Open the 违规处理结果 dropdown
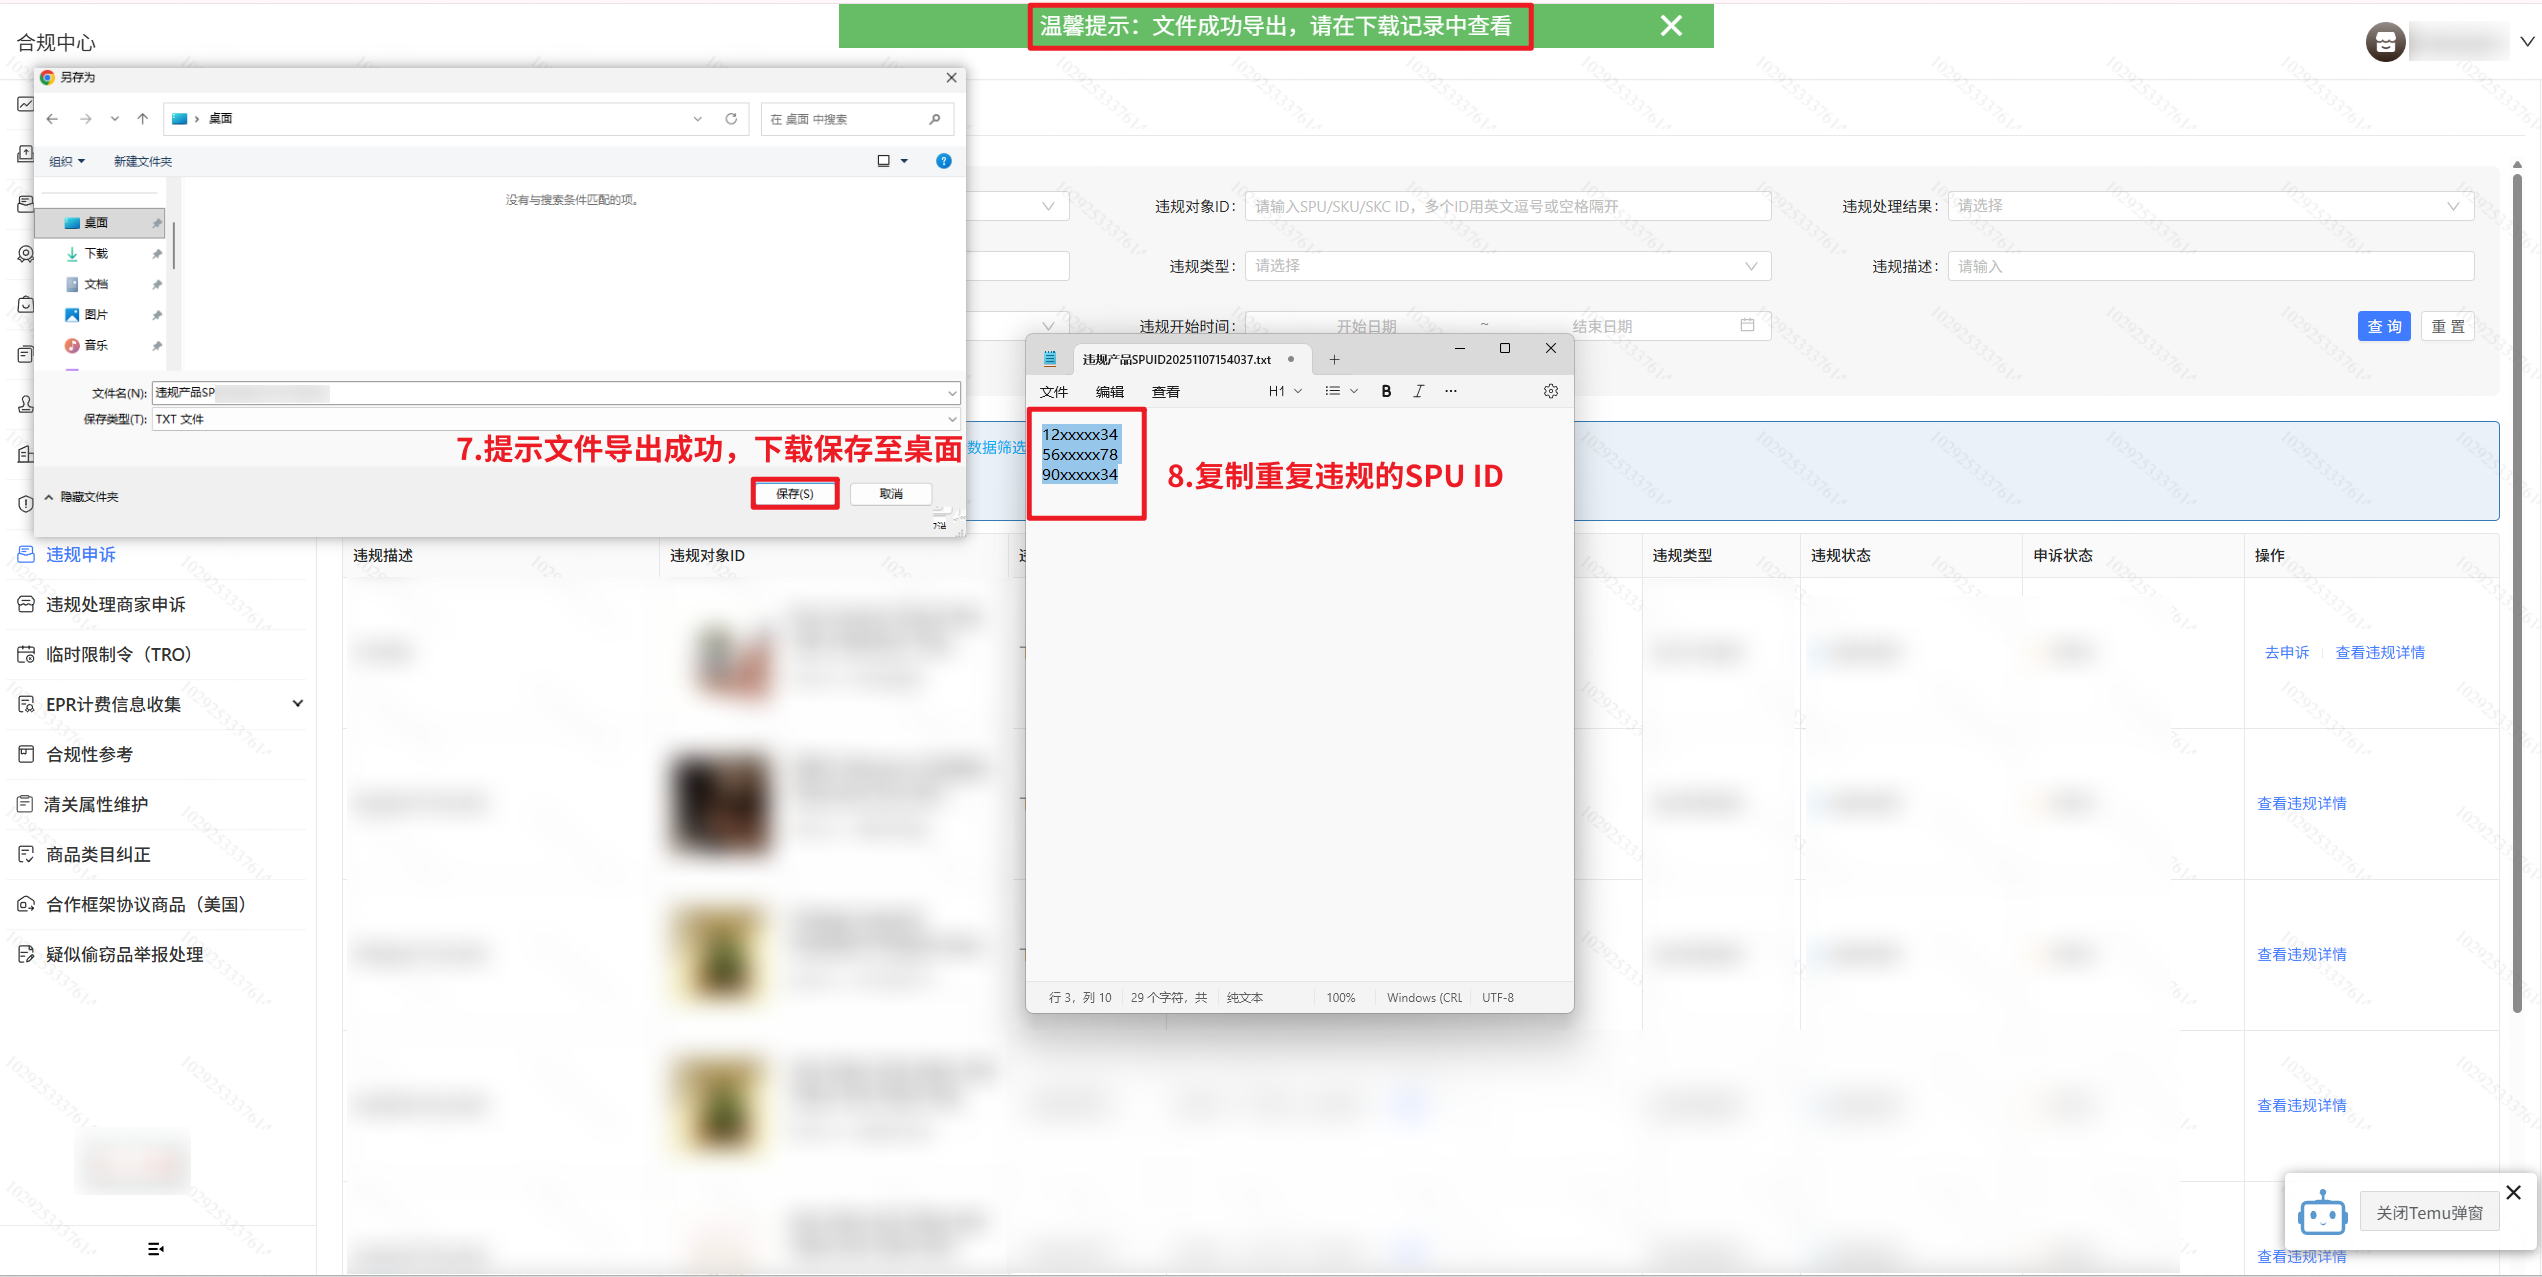The width and height of the screenshot is (2542, 1277). pyautogui.click(x=2209, y=206)
